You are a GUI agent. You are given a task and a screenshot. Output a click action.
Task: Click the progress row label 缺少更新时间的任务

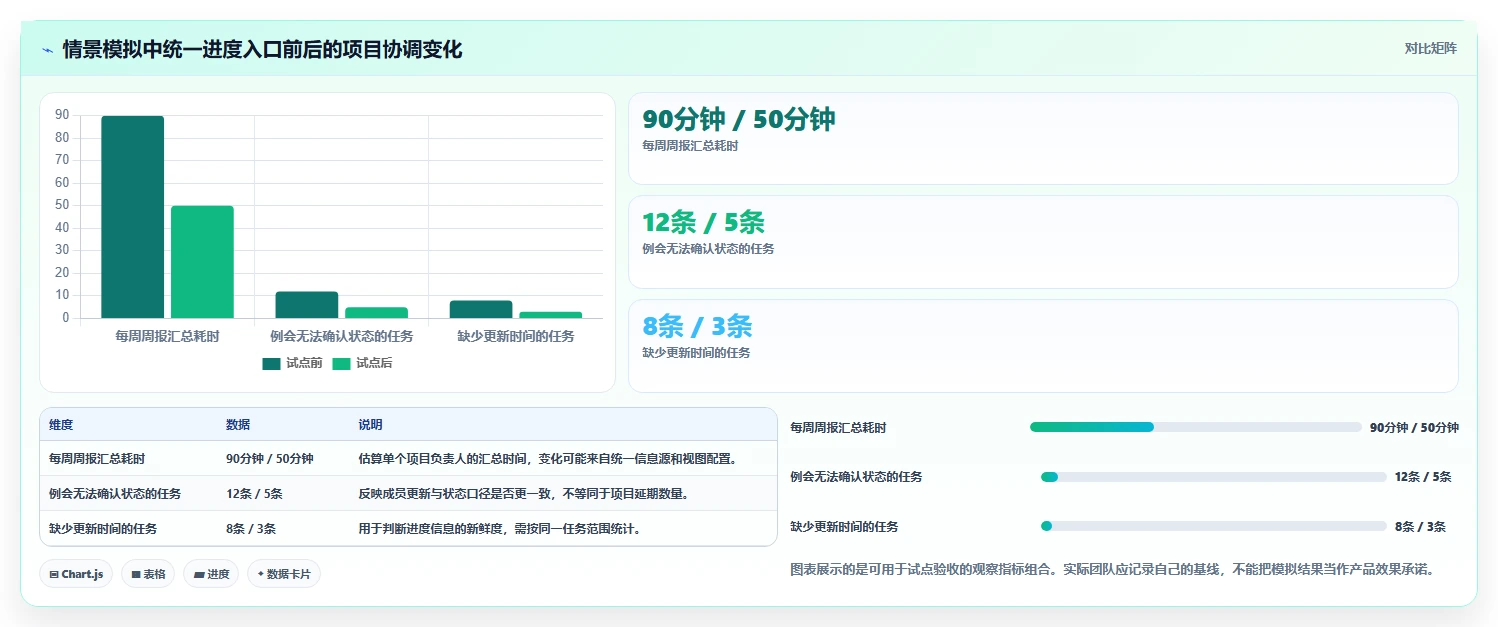(x=844, y=527)
